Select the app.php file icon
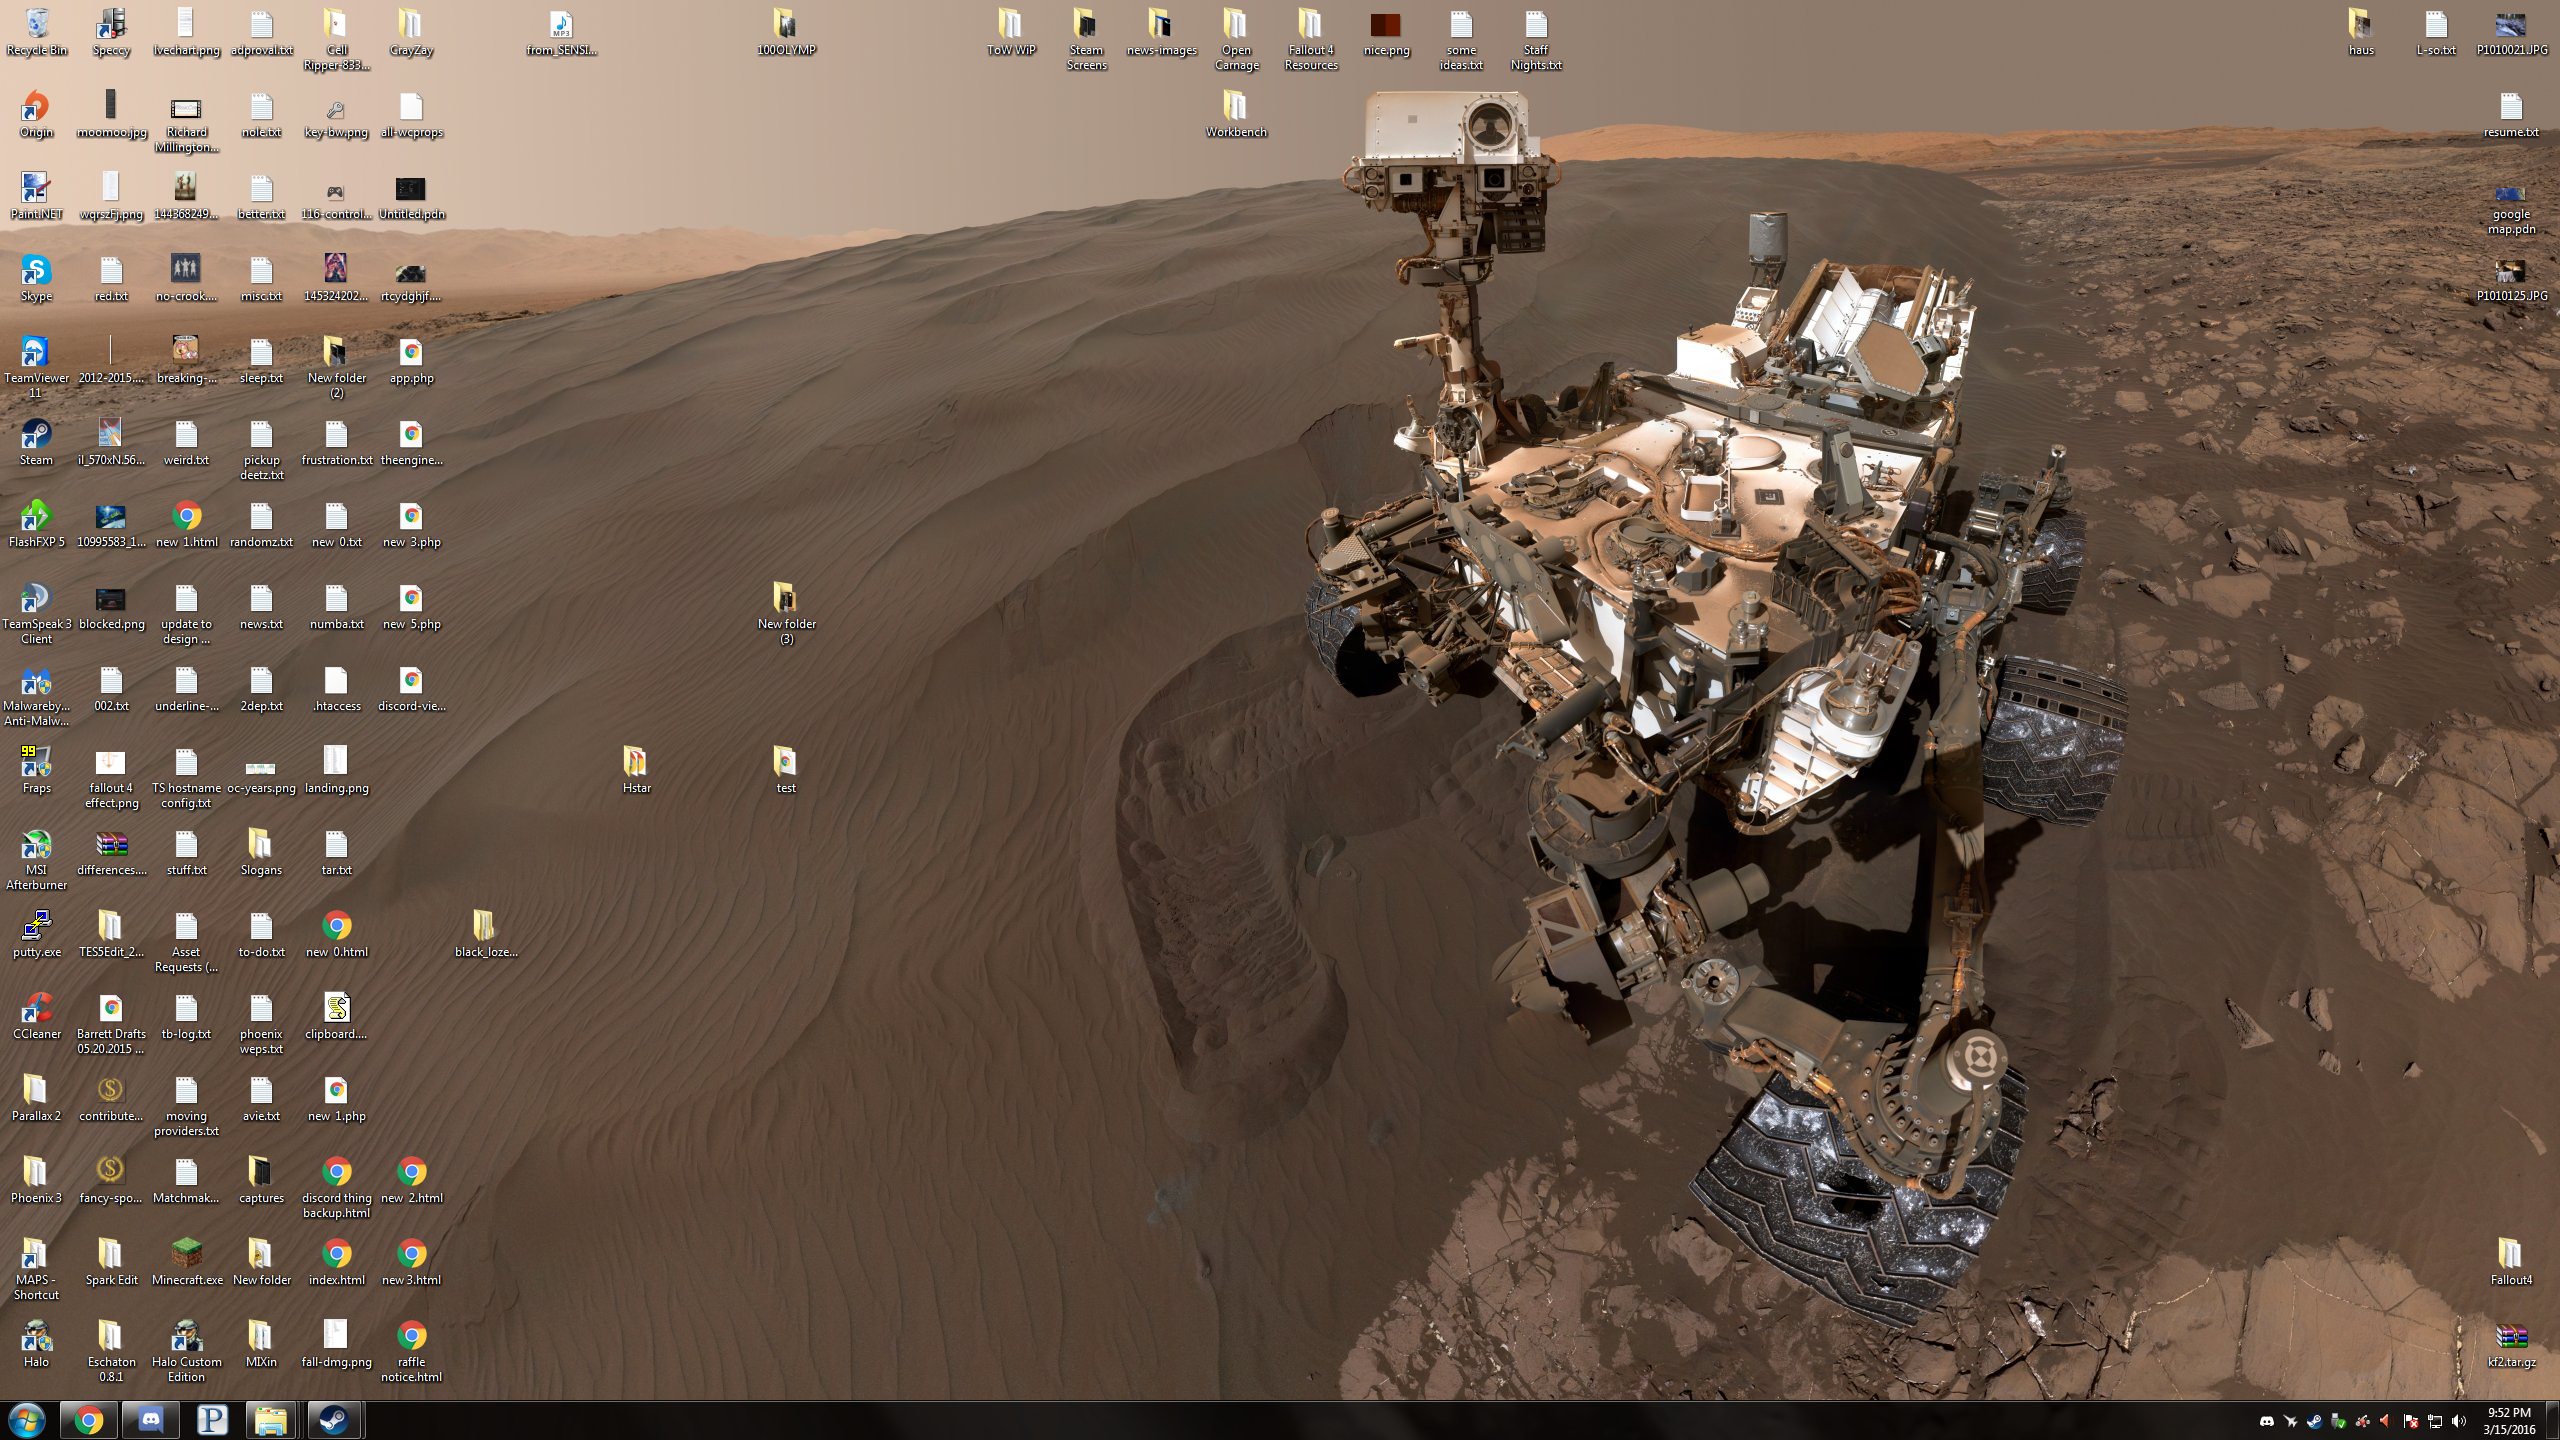 point(411,360)
